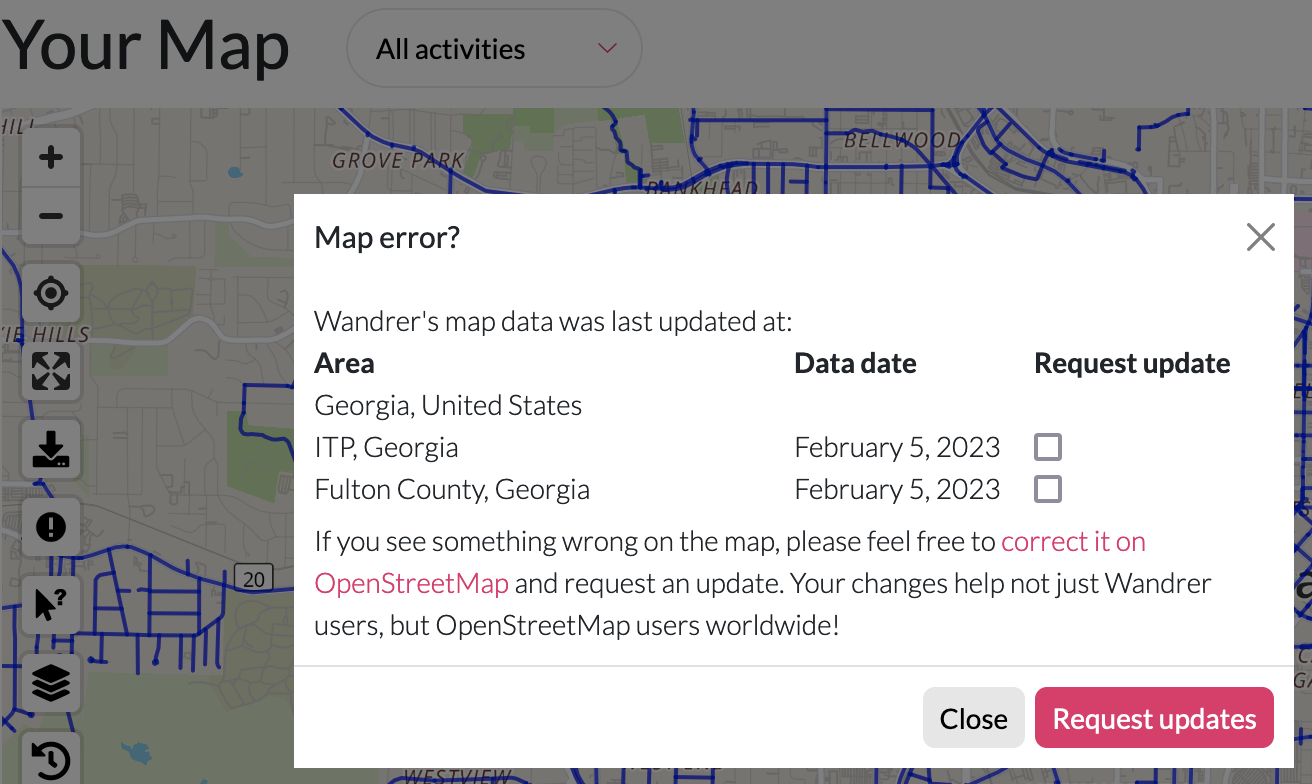
Task: Close the Map error dialog with X
Action: [x=1261, y=237]
